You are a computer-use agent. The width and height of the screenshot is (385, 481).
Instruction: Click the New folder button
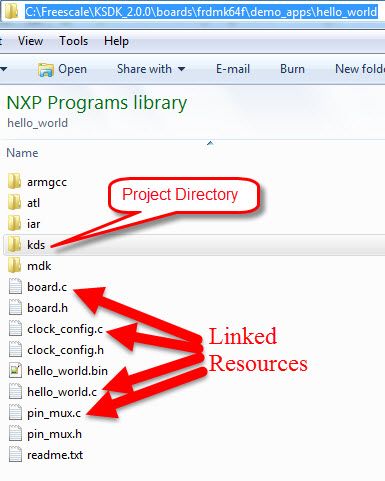(360, 69)
